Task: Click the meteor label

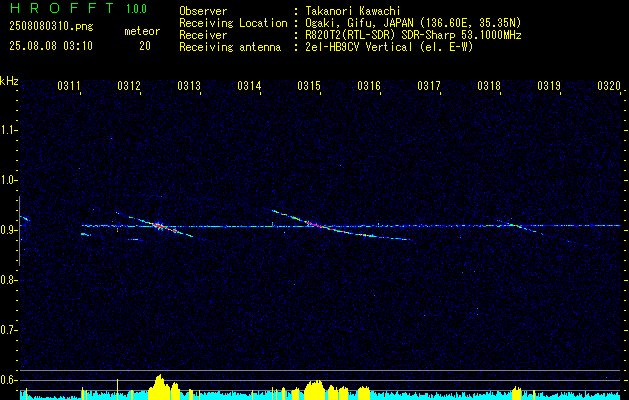Action: click(x=142, y=31)
